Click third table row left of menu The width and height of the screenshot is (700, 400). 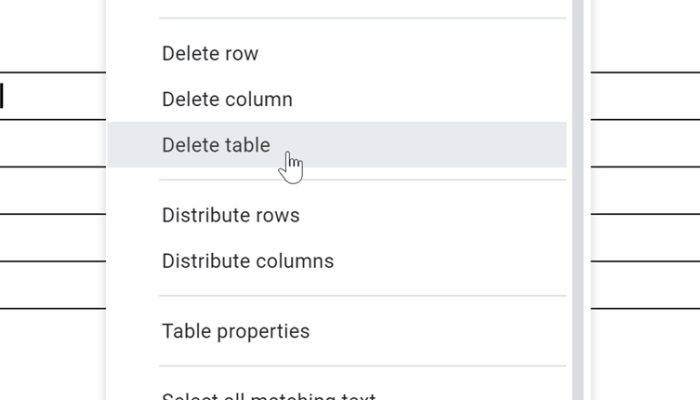click(50, 190)
